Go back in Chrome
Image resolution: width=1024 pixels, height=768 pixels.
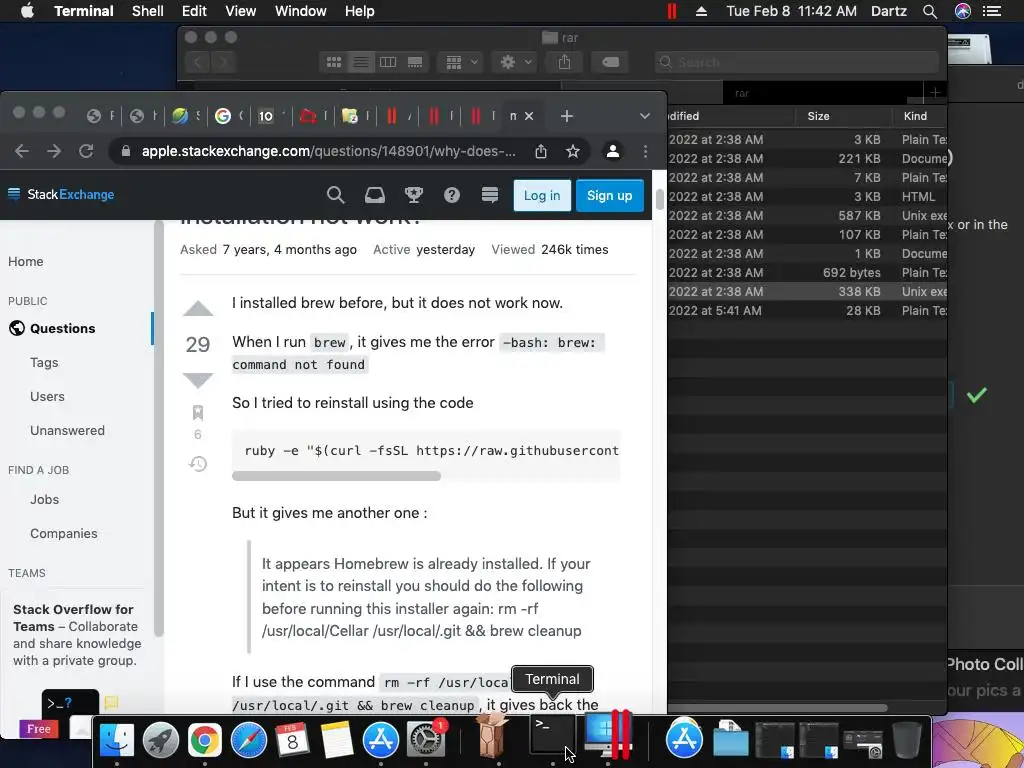(22, 152)
